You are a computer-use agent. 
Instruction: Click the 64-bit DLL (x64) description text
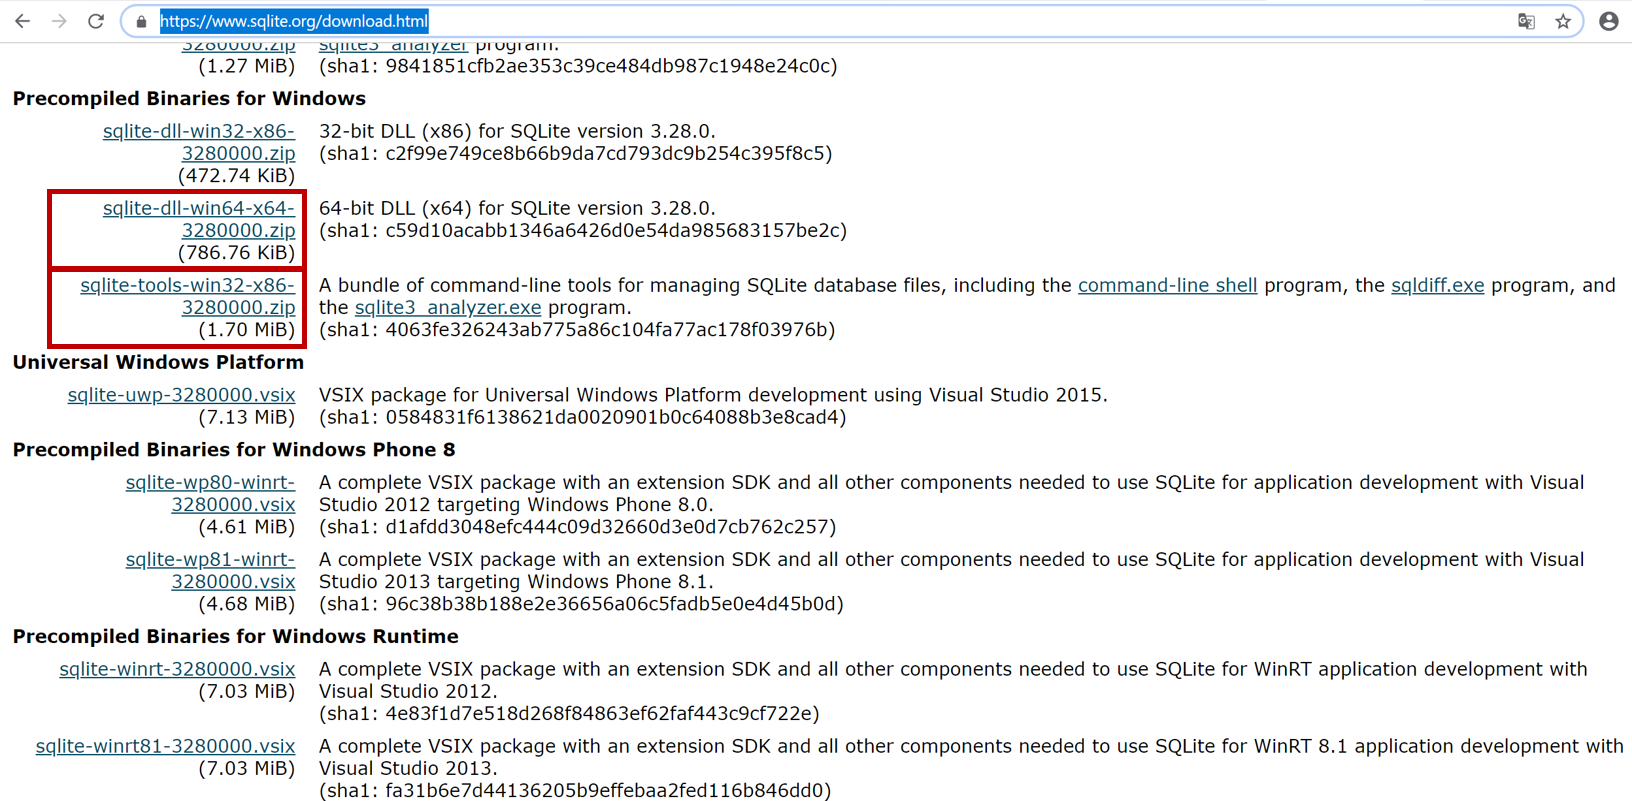point(517,209)
